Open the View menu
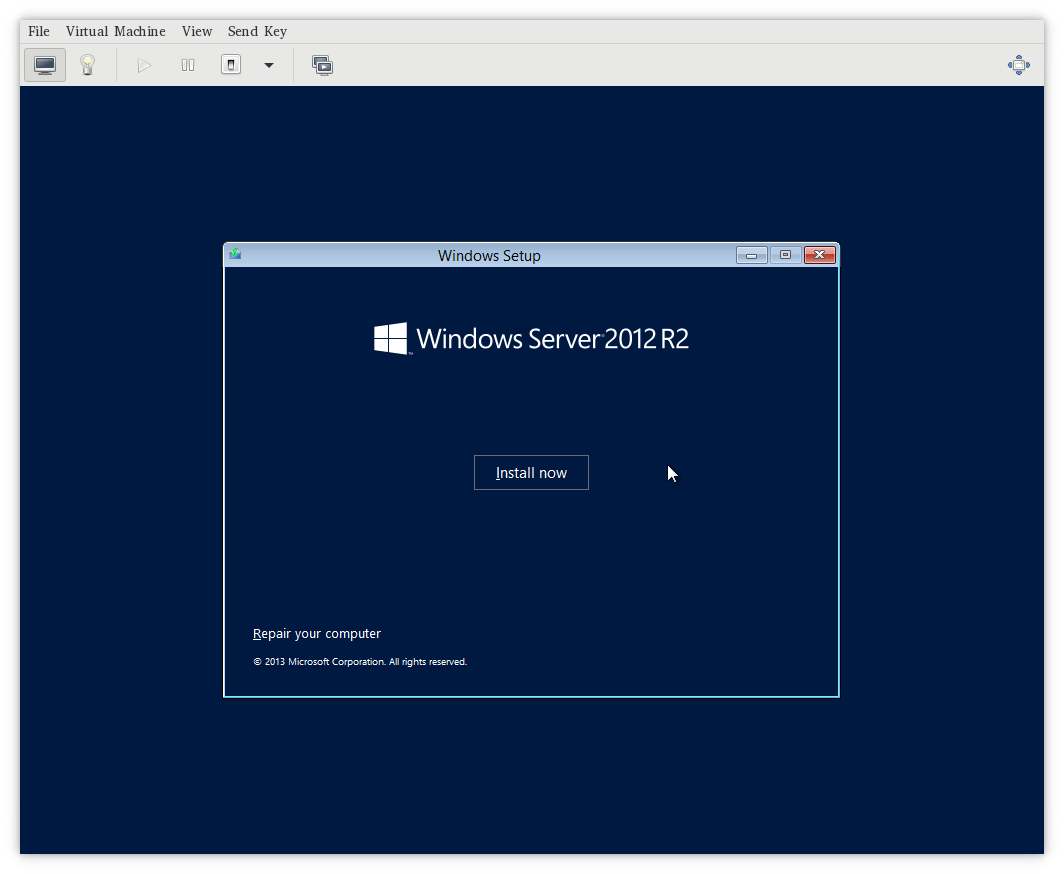The width and height of the screenshot is (1064, 874). point(196,31)
